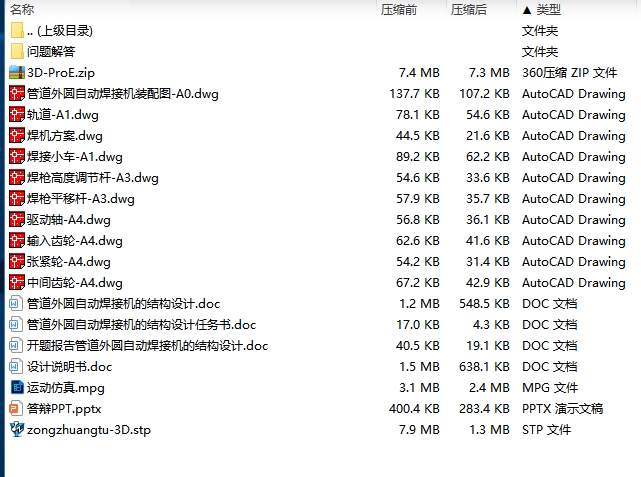Select the file name 管道外圆自动焊接机的结构设计.doc

pos(123,304)
